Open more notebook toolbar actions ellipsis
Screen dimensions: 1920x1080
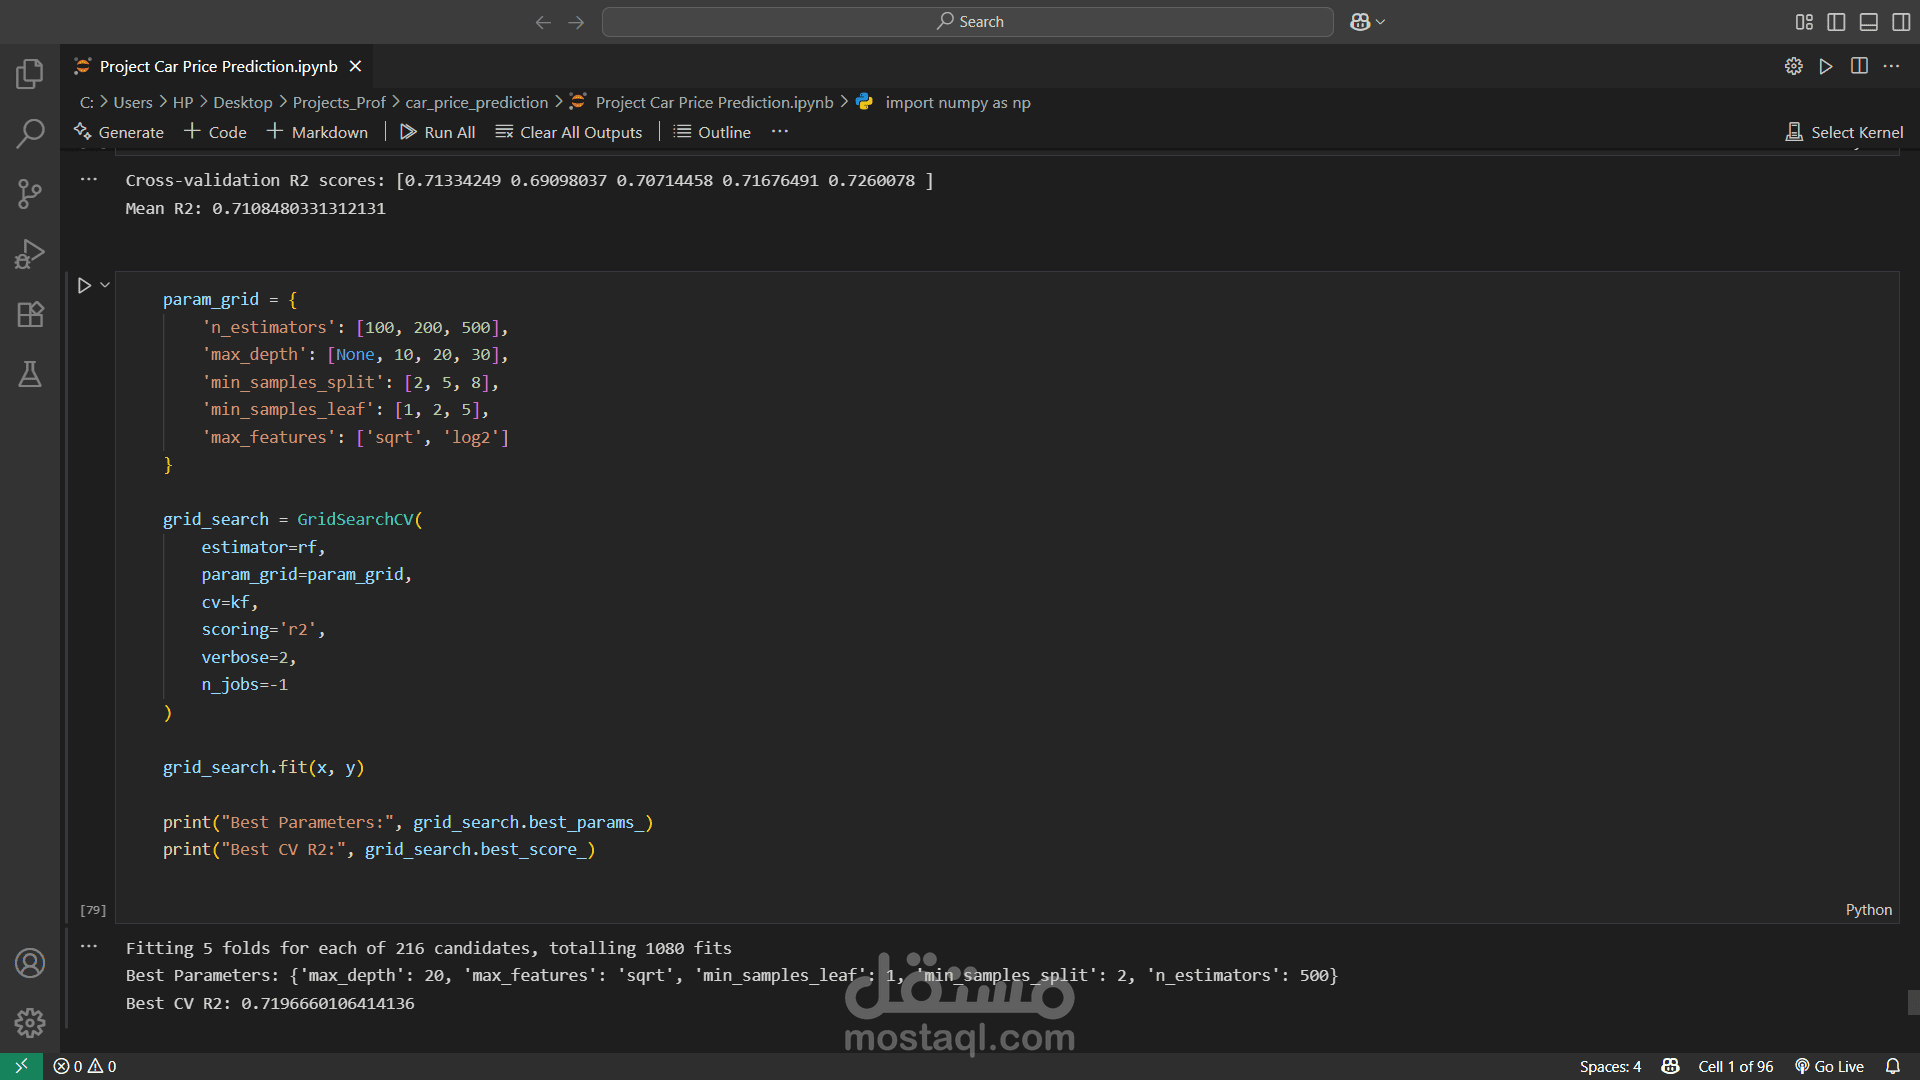[x=780, y=132]
